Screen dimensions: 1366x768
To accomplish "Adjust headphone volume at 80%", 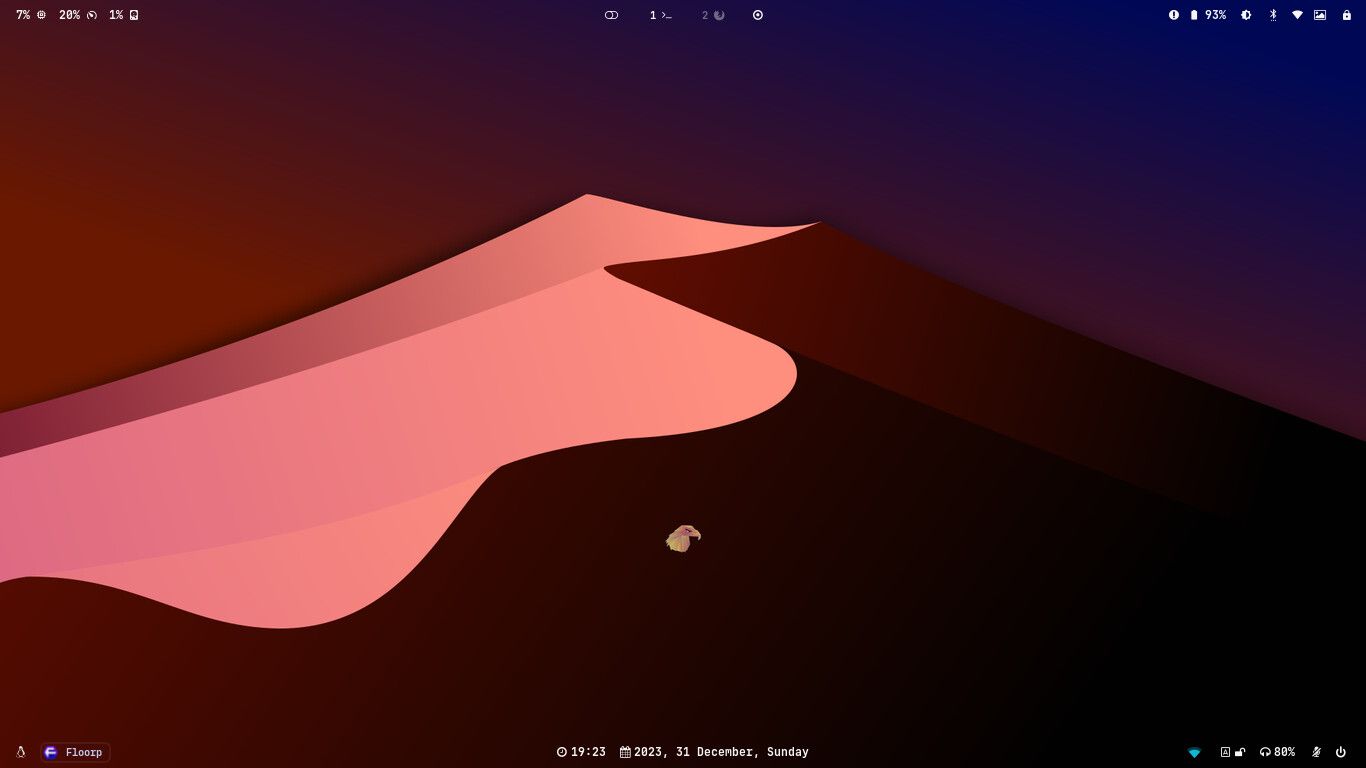I will coord(1275,752).
